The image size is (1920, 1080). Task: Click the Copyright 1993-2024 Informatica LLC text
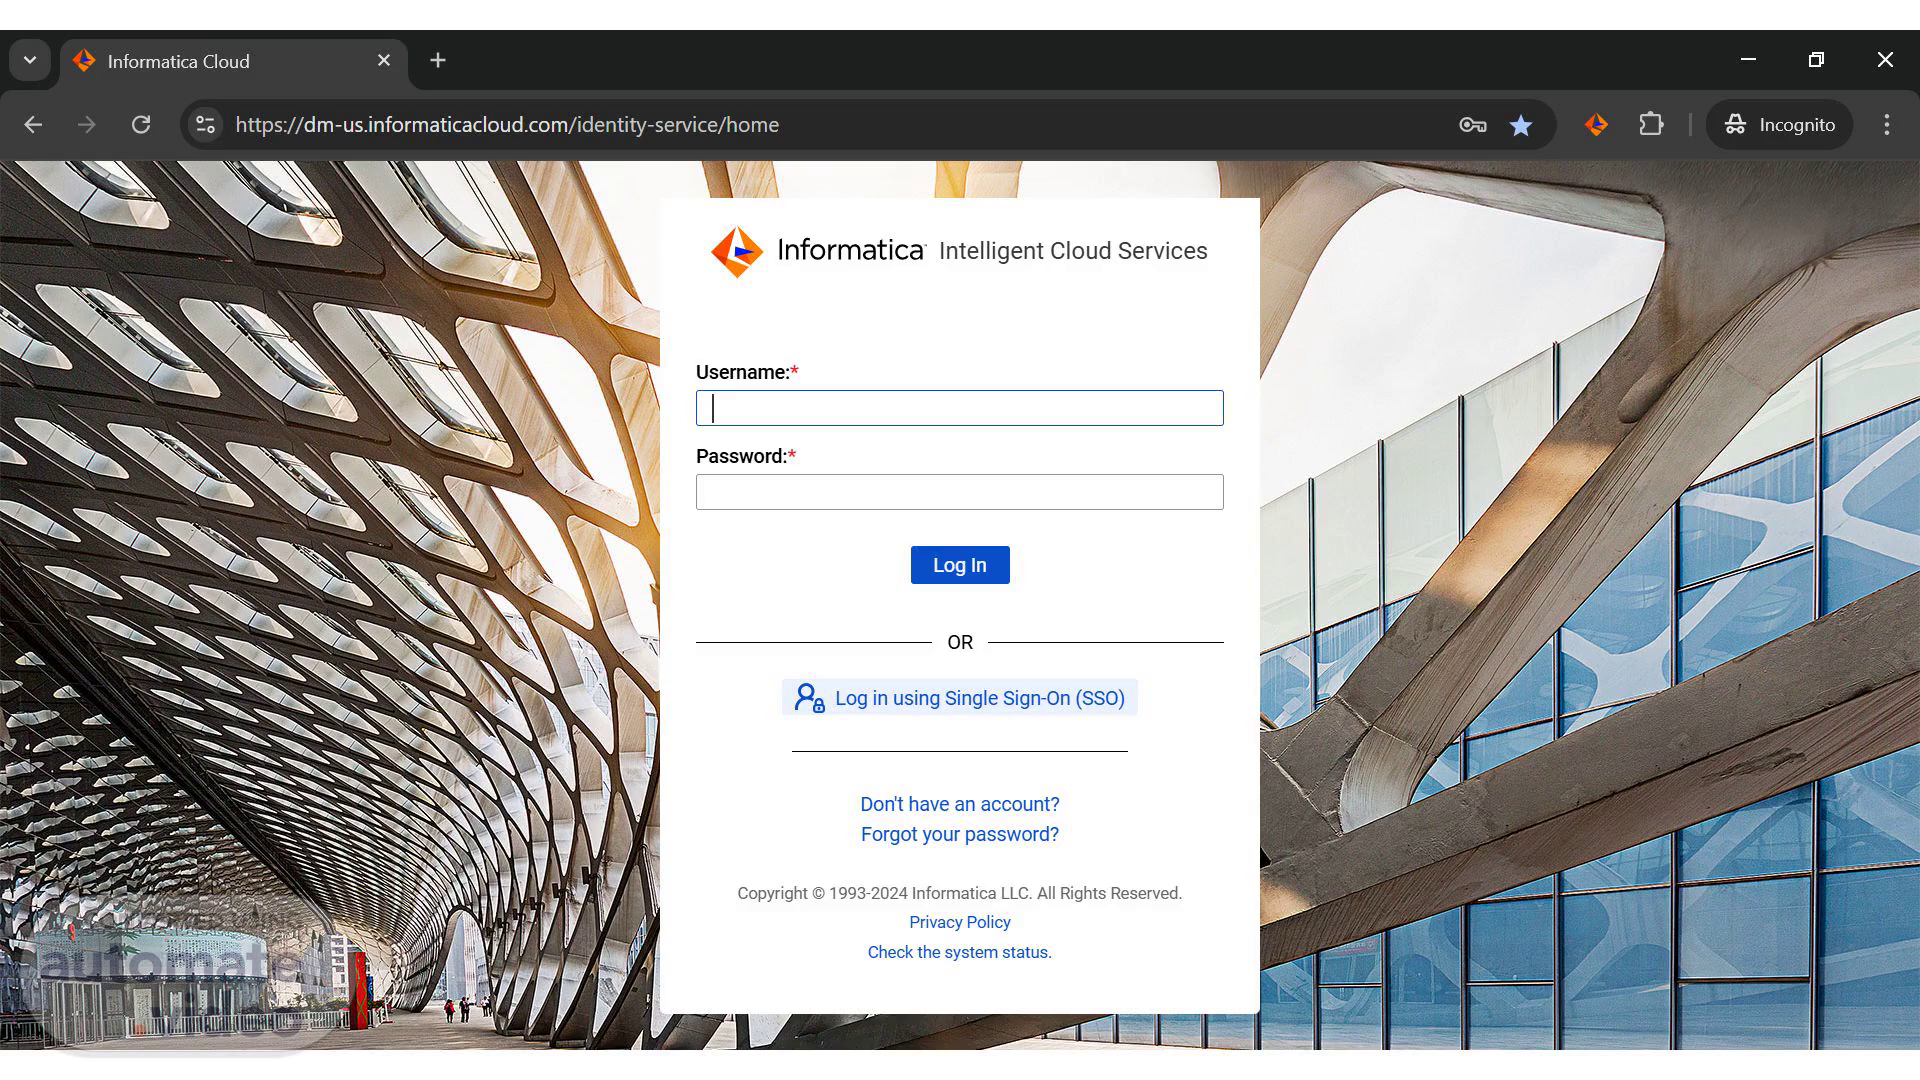[x=960, y=893]
